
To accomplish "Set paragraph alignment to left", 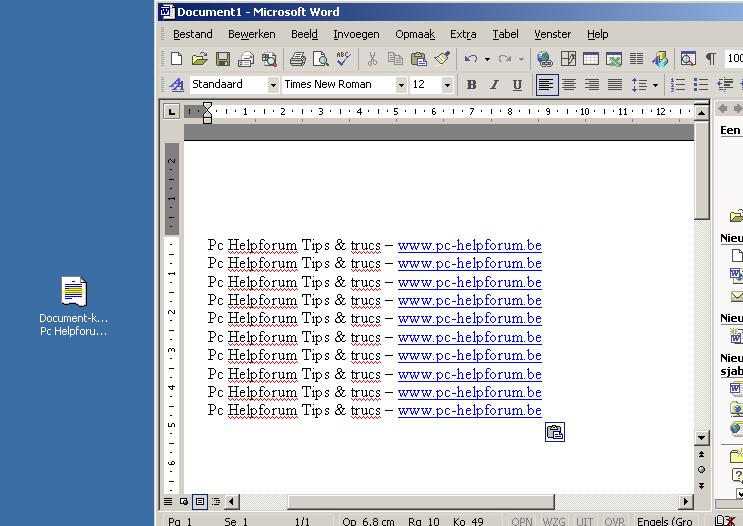I will [x=547, y=85].
